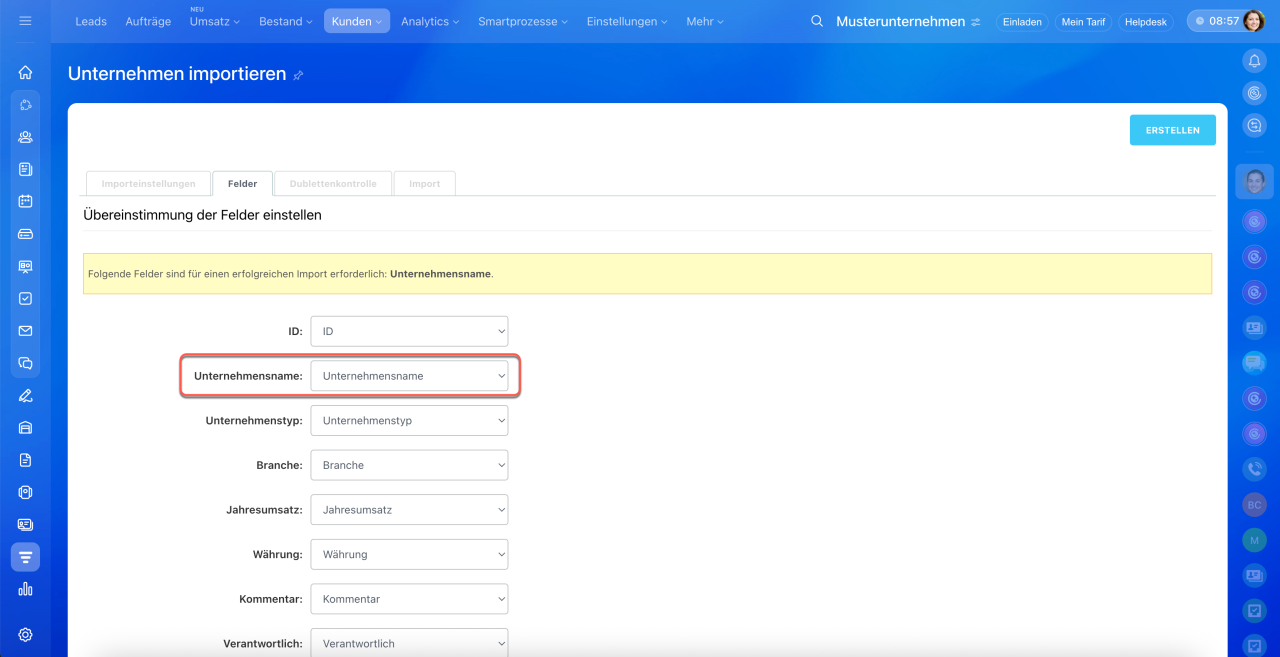Open the mail icon in sidebar
This screenshot has height=657, width=1280.
click(25, 331)
